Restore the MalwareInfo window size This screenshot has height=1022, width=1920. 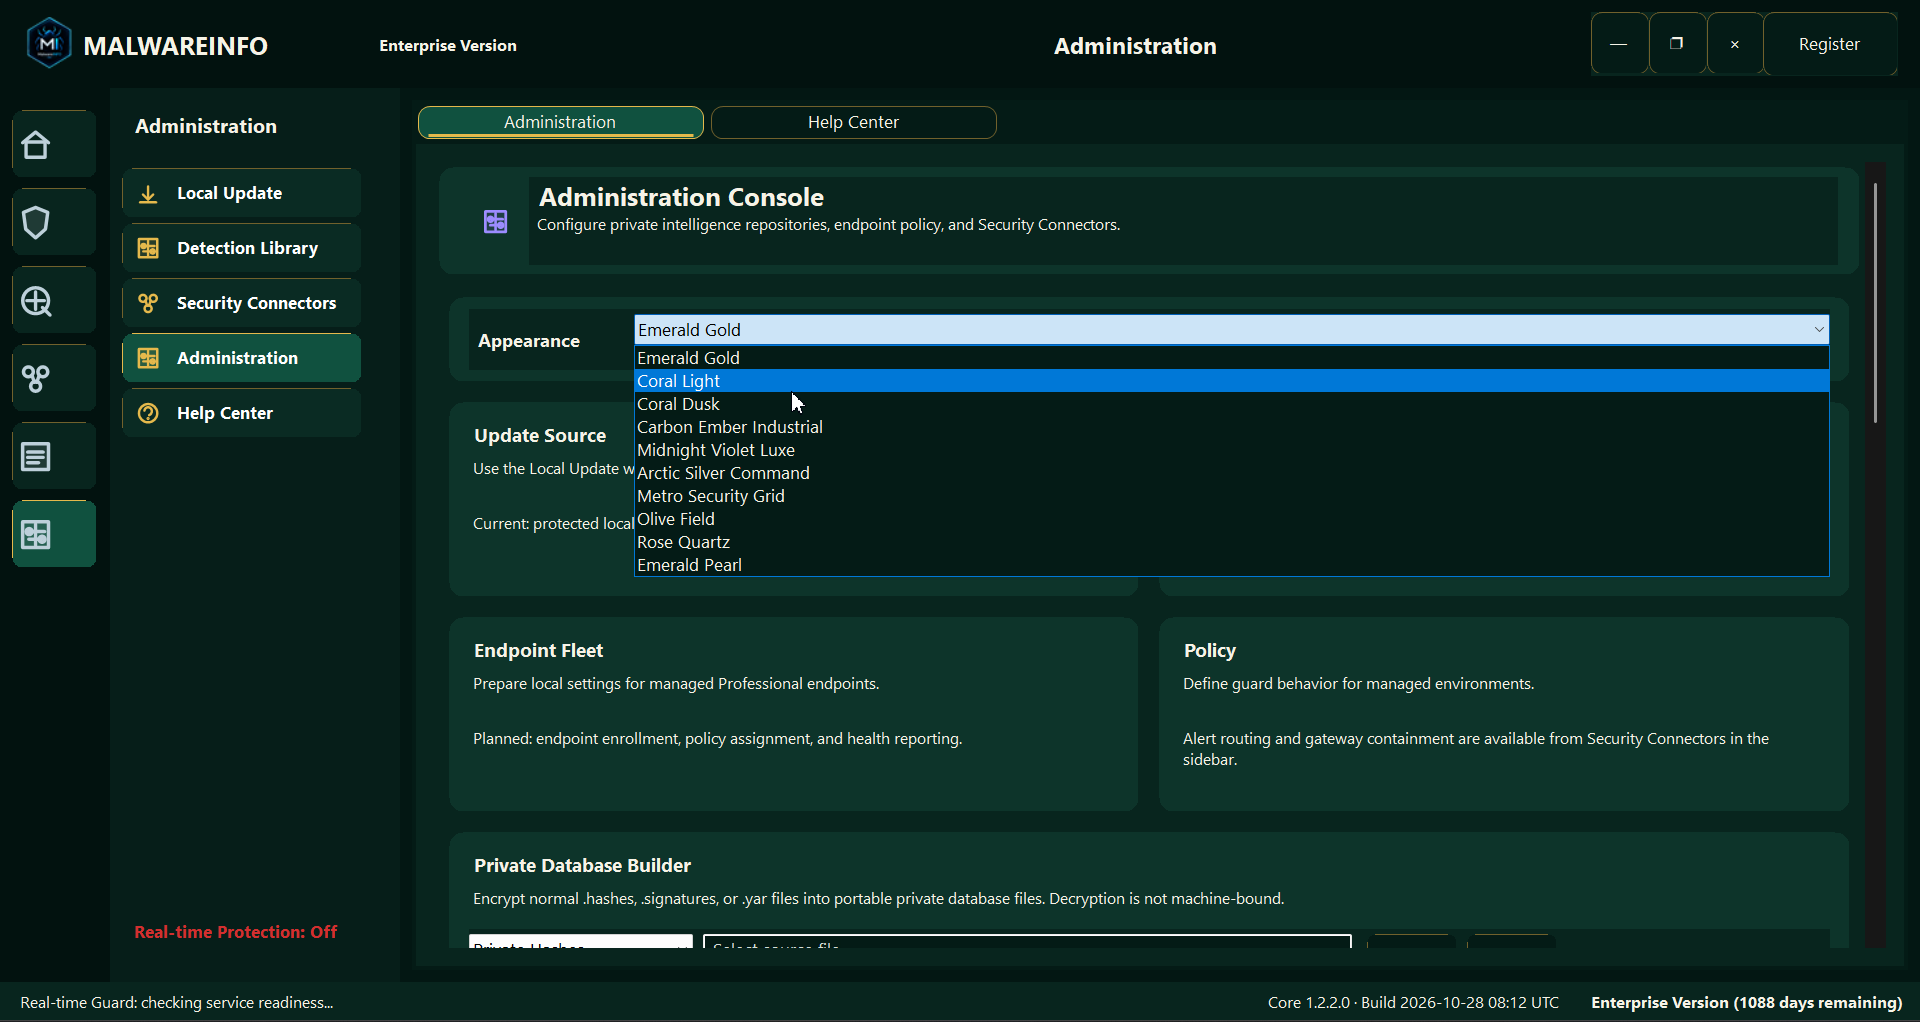[x=1678, y=44]
